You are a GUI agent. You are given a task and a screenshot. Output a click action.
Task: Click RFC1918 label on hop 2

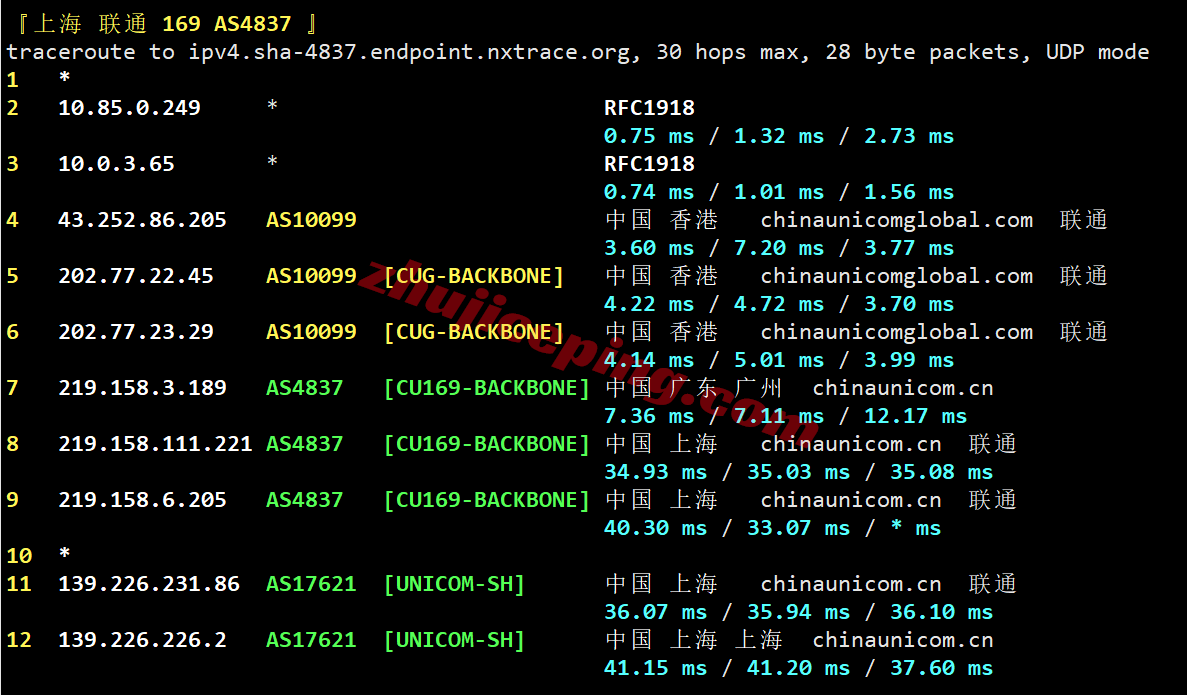650,108
